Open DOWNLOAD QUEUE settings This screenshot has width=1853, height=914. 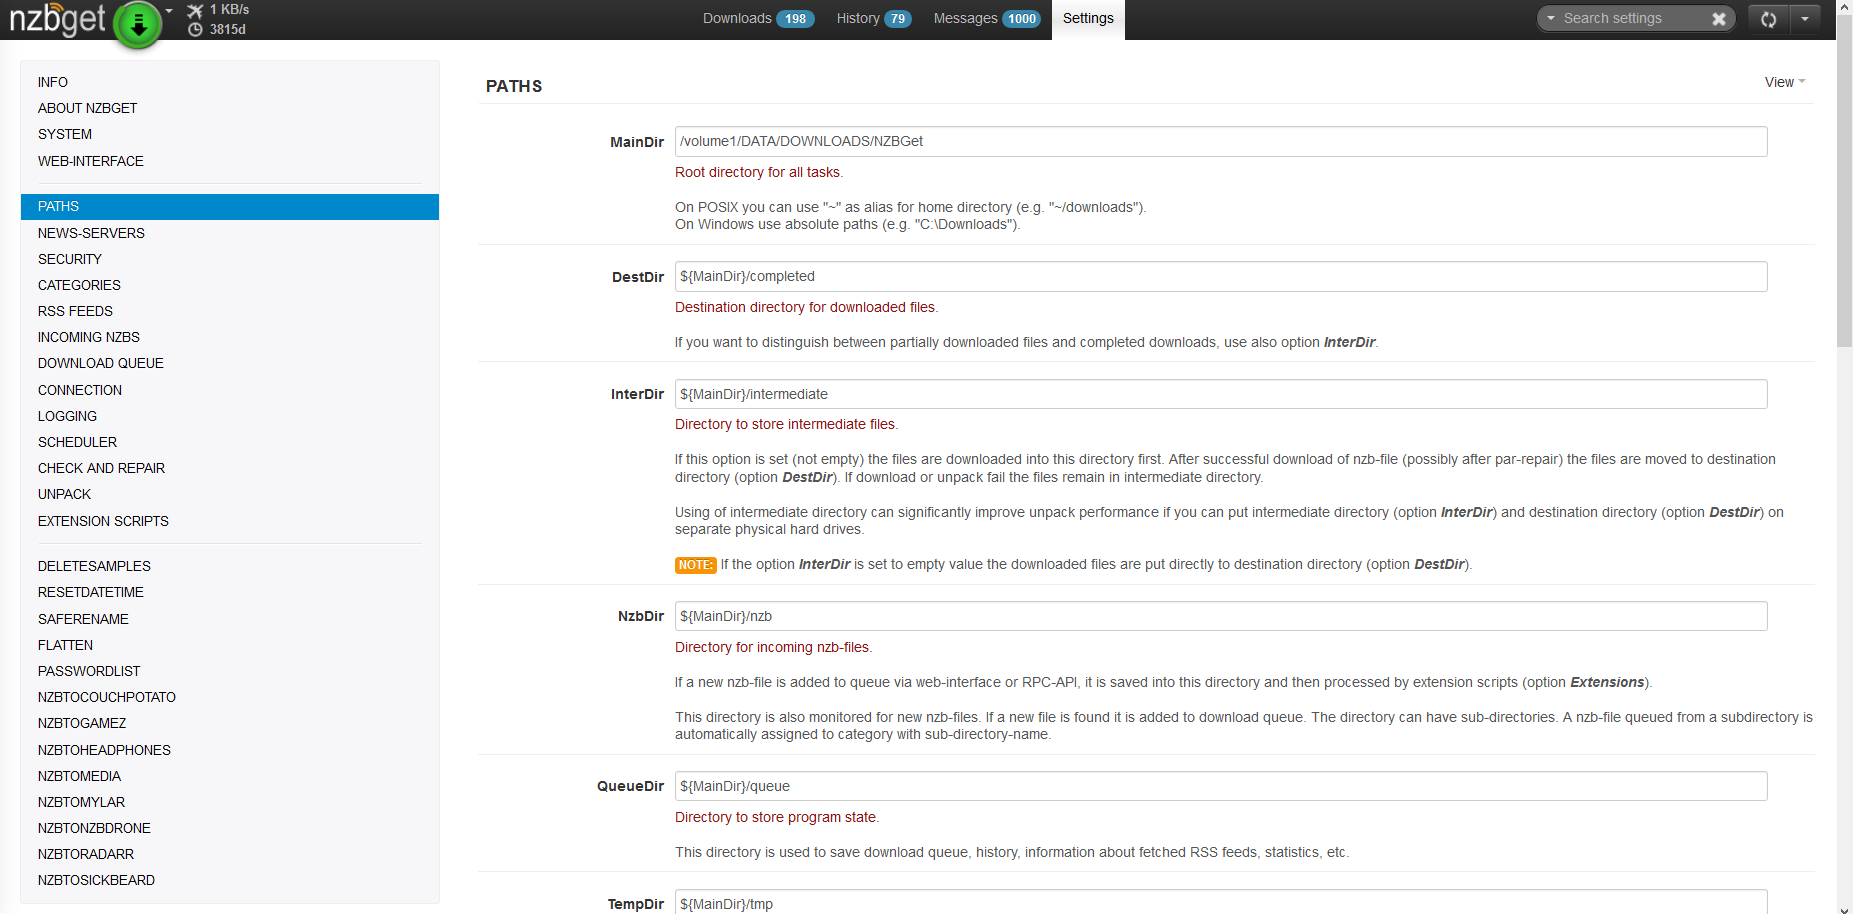(230, 363)
